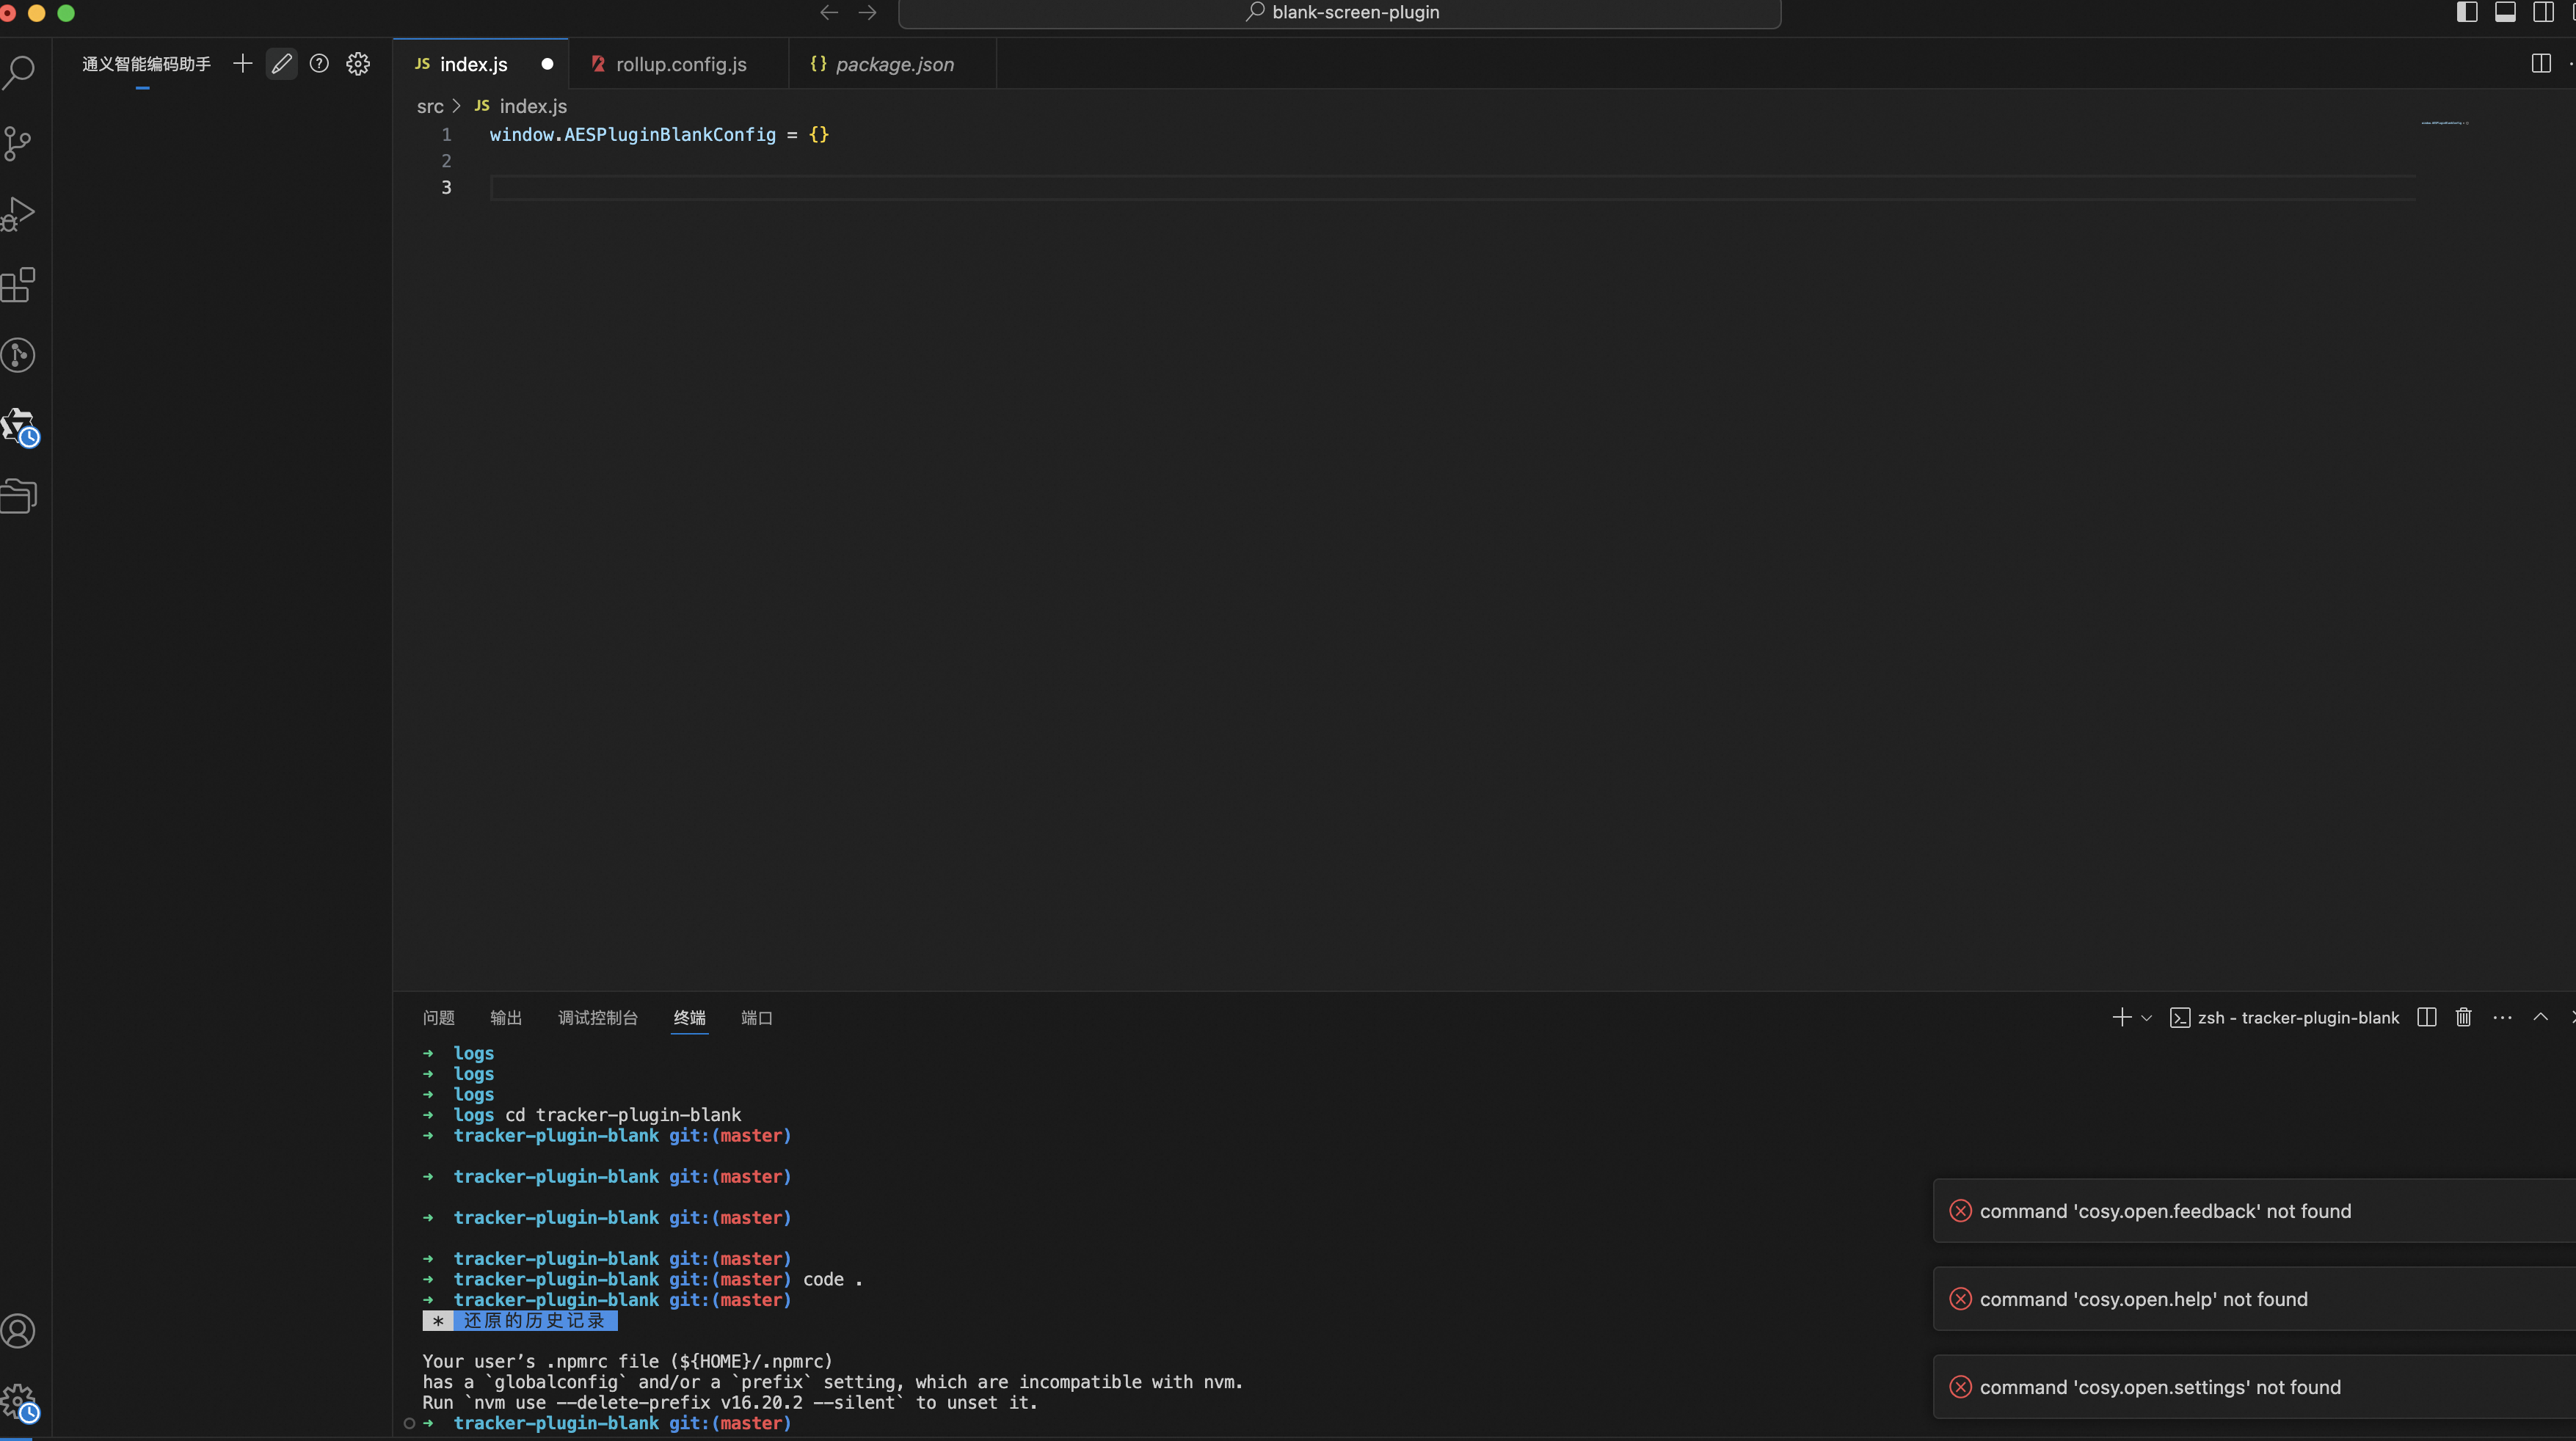Click the code line window.AESPluginBlankConfig
This screenshot has height=1441, width=2576.
(x=659, y=135)
